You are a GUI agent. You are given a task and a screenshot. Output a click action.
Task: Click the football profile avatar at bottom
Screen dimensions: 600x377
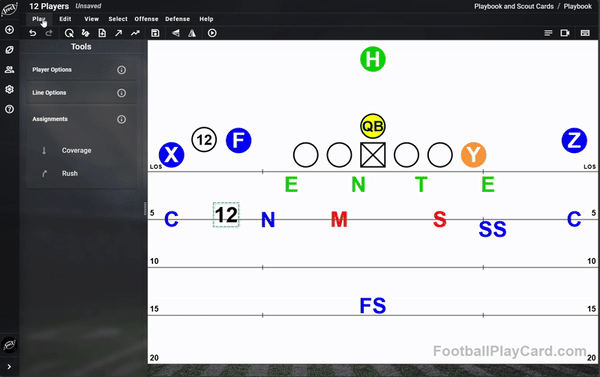(x=10, y=344)
